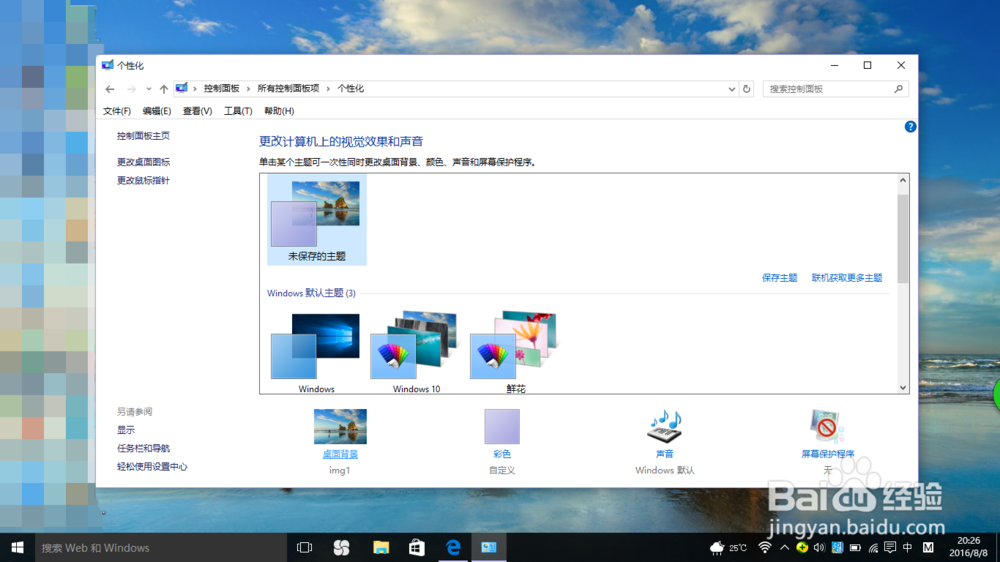The image size is (1000, 562).
Task: Click the 屏幕保护程序 text link
Action: click(x=828, y=454)
